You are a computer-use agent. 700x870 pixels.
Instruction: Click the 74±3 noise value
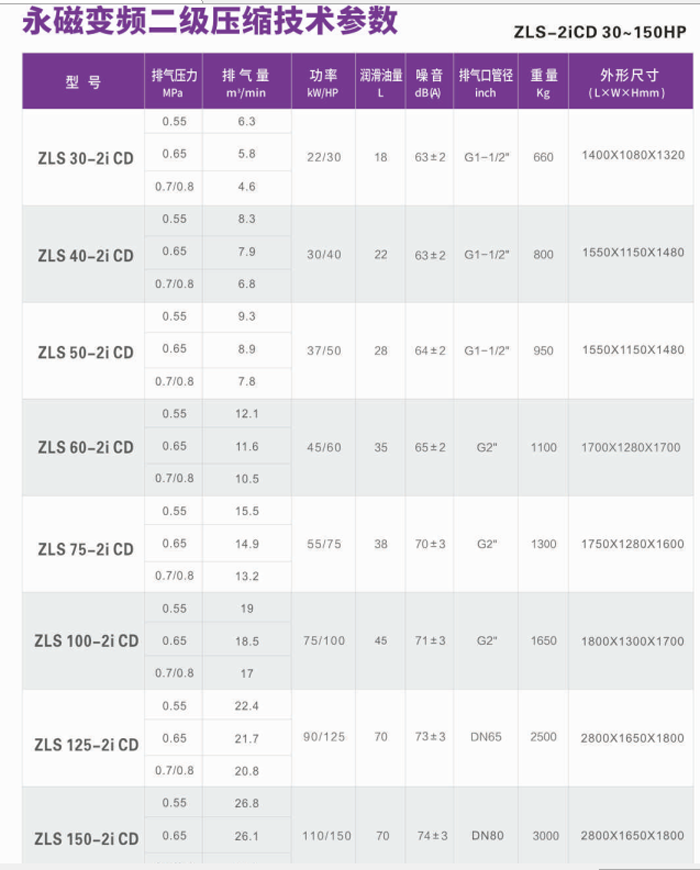point(430,836)
